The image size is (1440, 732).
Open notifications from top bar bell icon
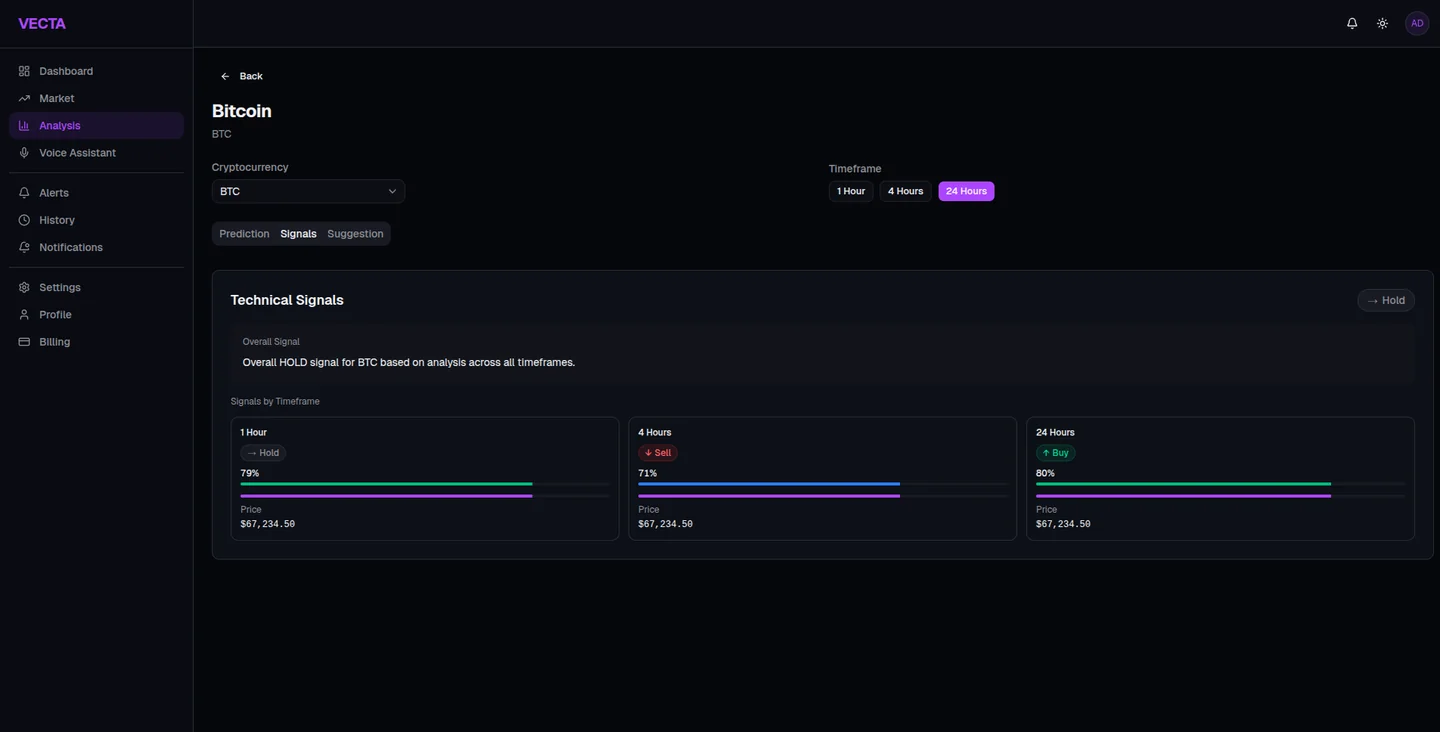(x=1352, y=23)
